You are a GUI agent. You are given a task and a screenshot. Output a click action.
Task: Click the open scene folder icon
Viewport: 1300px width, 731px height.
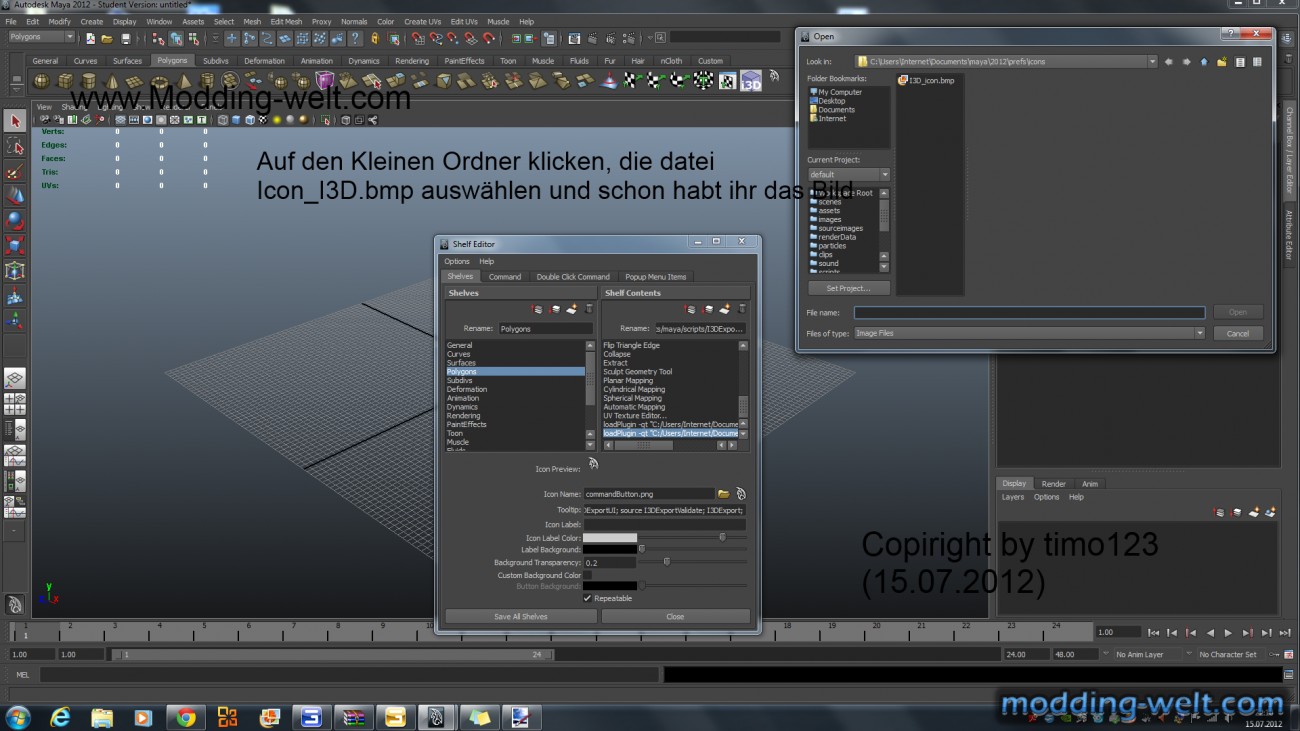[x=107, y=38]
